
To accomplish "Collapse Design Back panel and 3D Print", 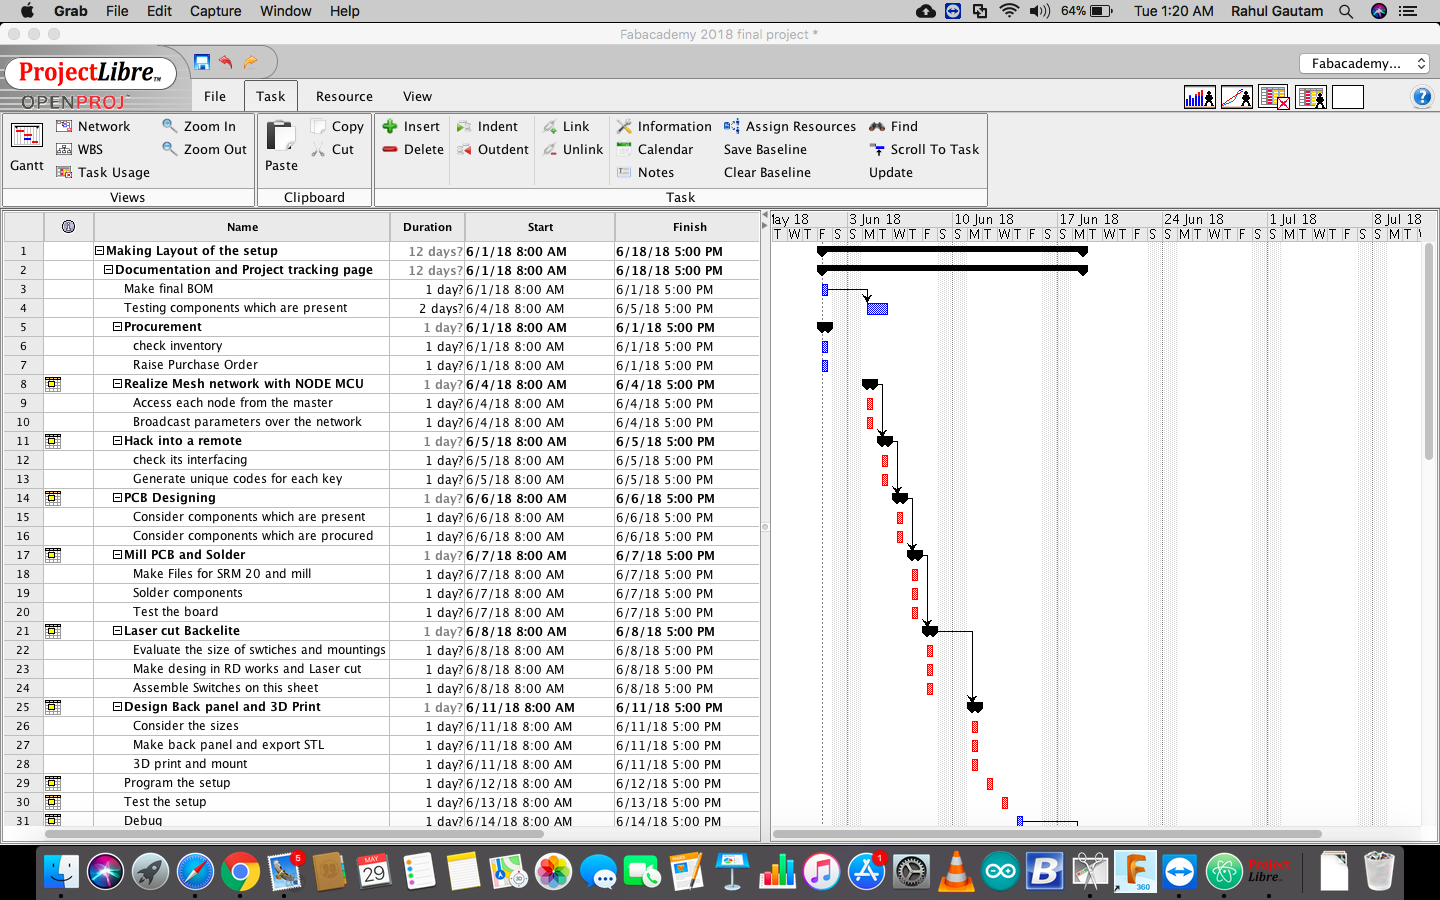I will coord(118,707).
